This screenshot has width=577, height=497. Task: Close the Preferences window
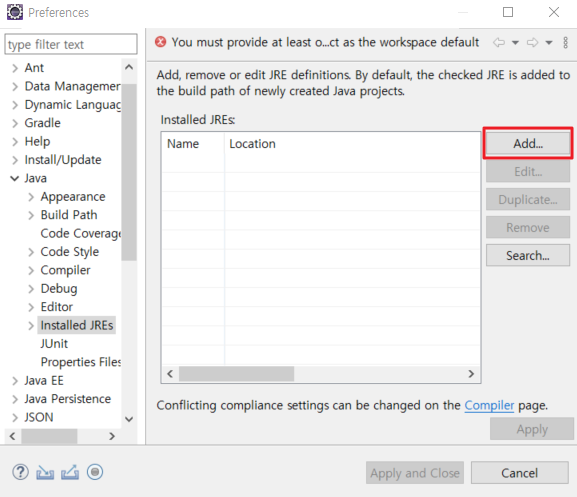(x=553, y=12)
